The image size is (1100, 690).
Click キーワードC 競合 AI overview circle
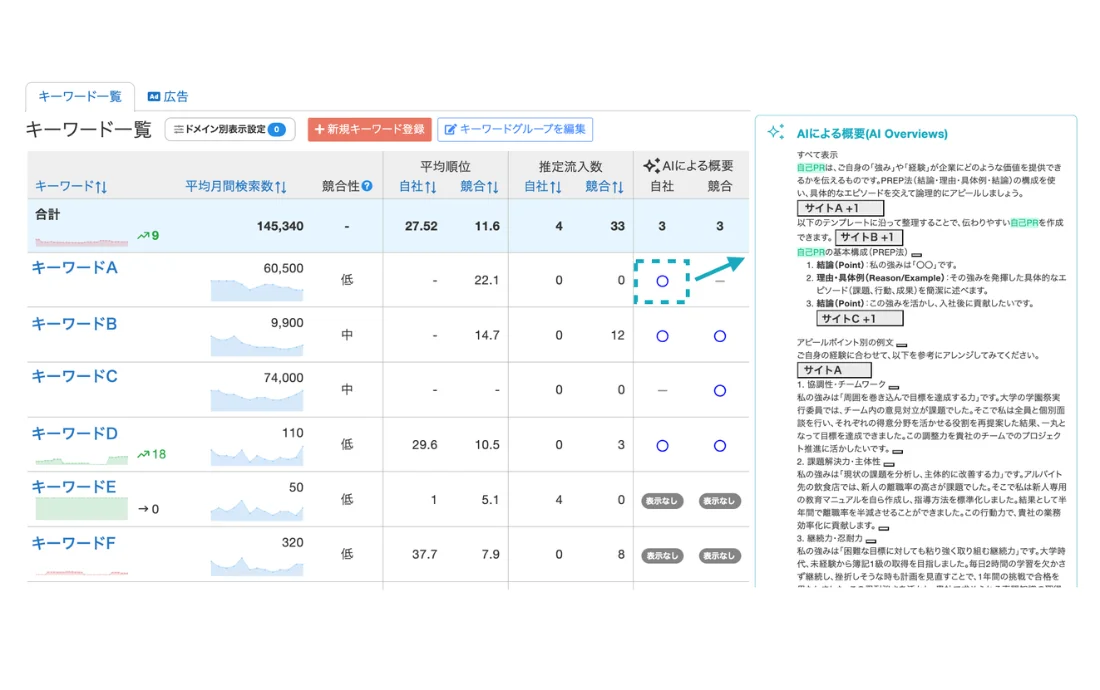click(x=720, y=391)
